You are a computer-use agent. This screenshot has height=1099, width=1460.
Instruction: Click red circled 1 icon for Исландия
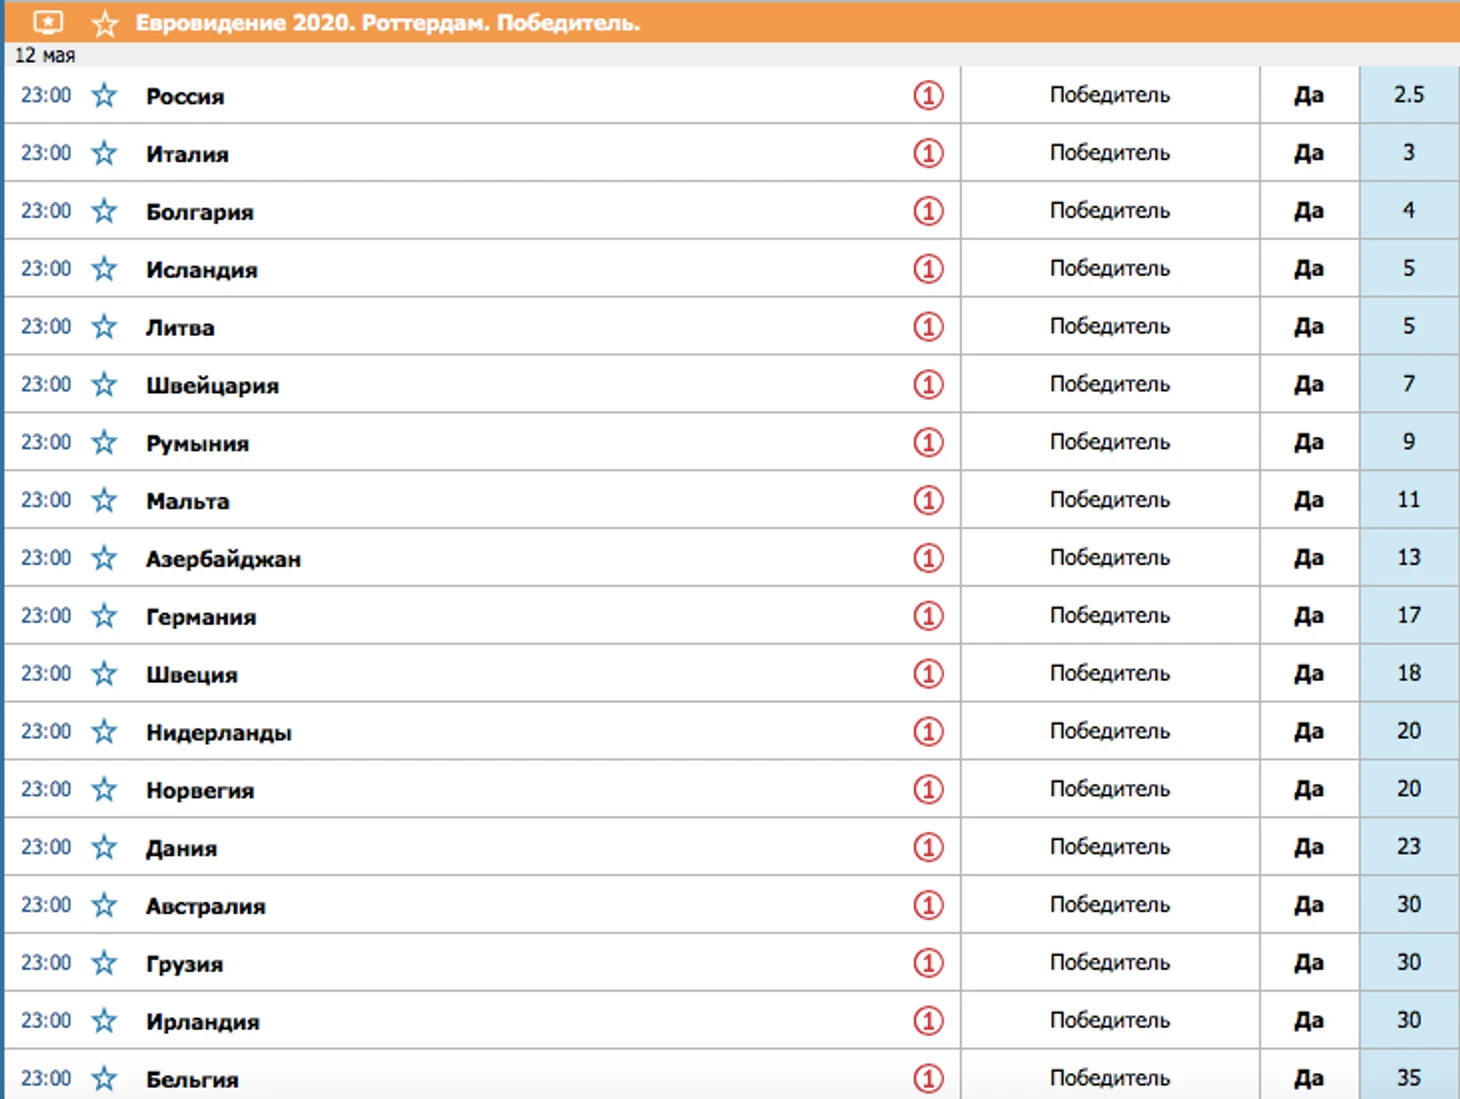pos(928,269)
